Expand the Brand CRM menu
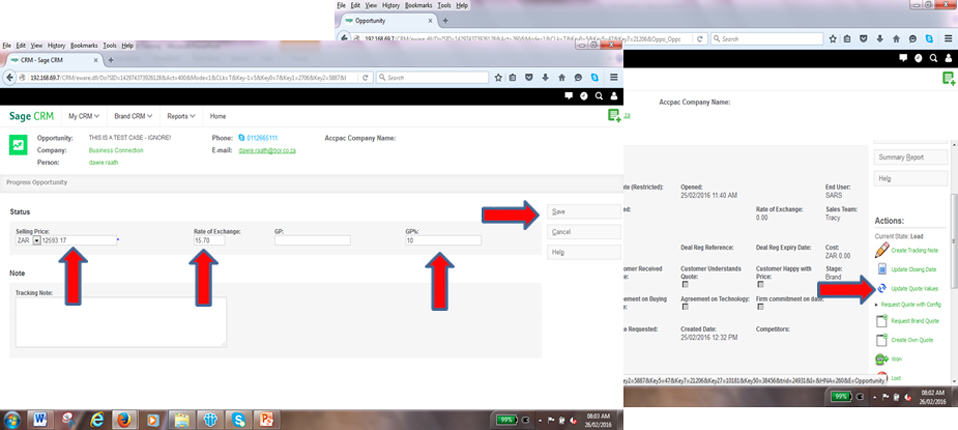The width and height of the screenshot is (958, 430). click(x=133, y=116)
